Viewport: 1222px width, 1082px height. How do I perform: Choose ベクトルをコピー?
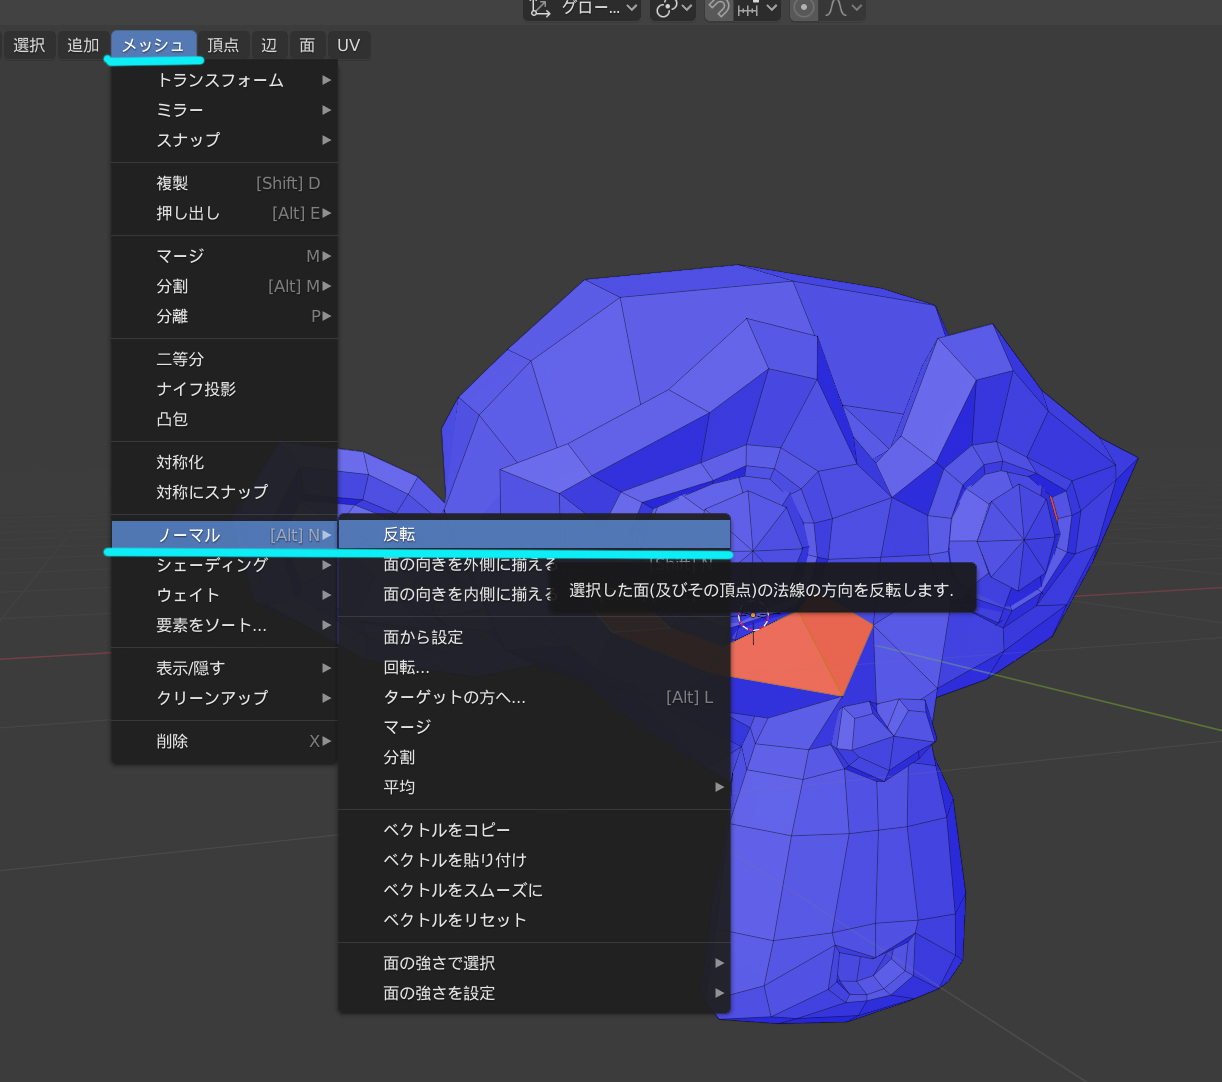pyautogui.click(x=535, y=830)
